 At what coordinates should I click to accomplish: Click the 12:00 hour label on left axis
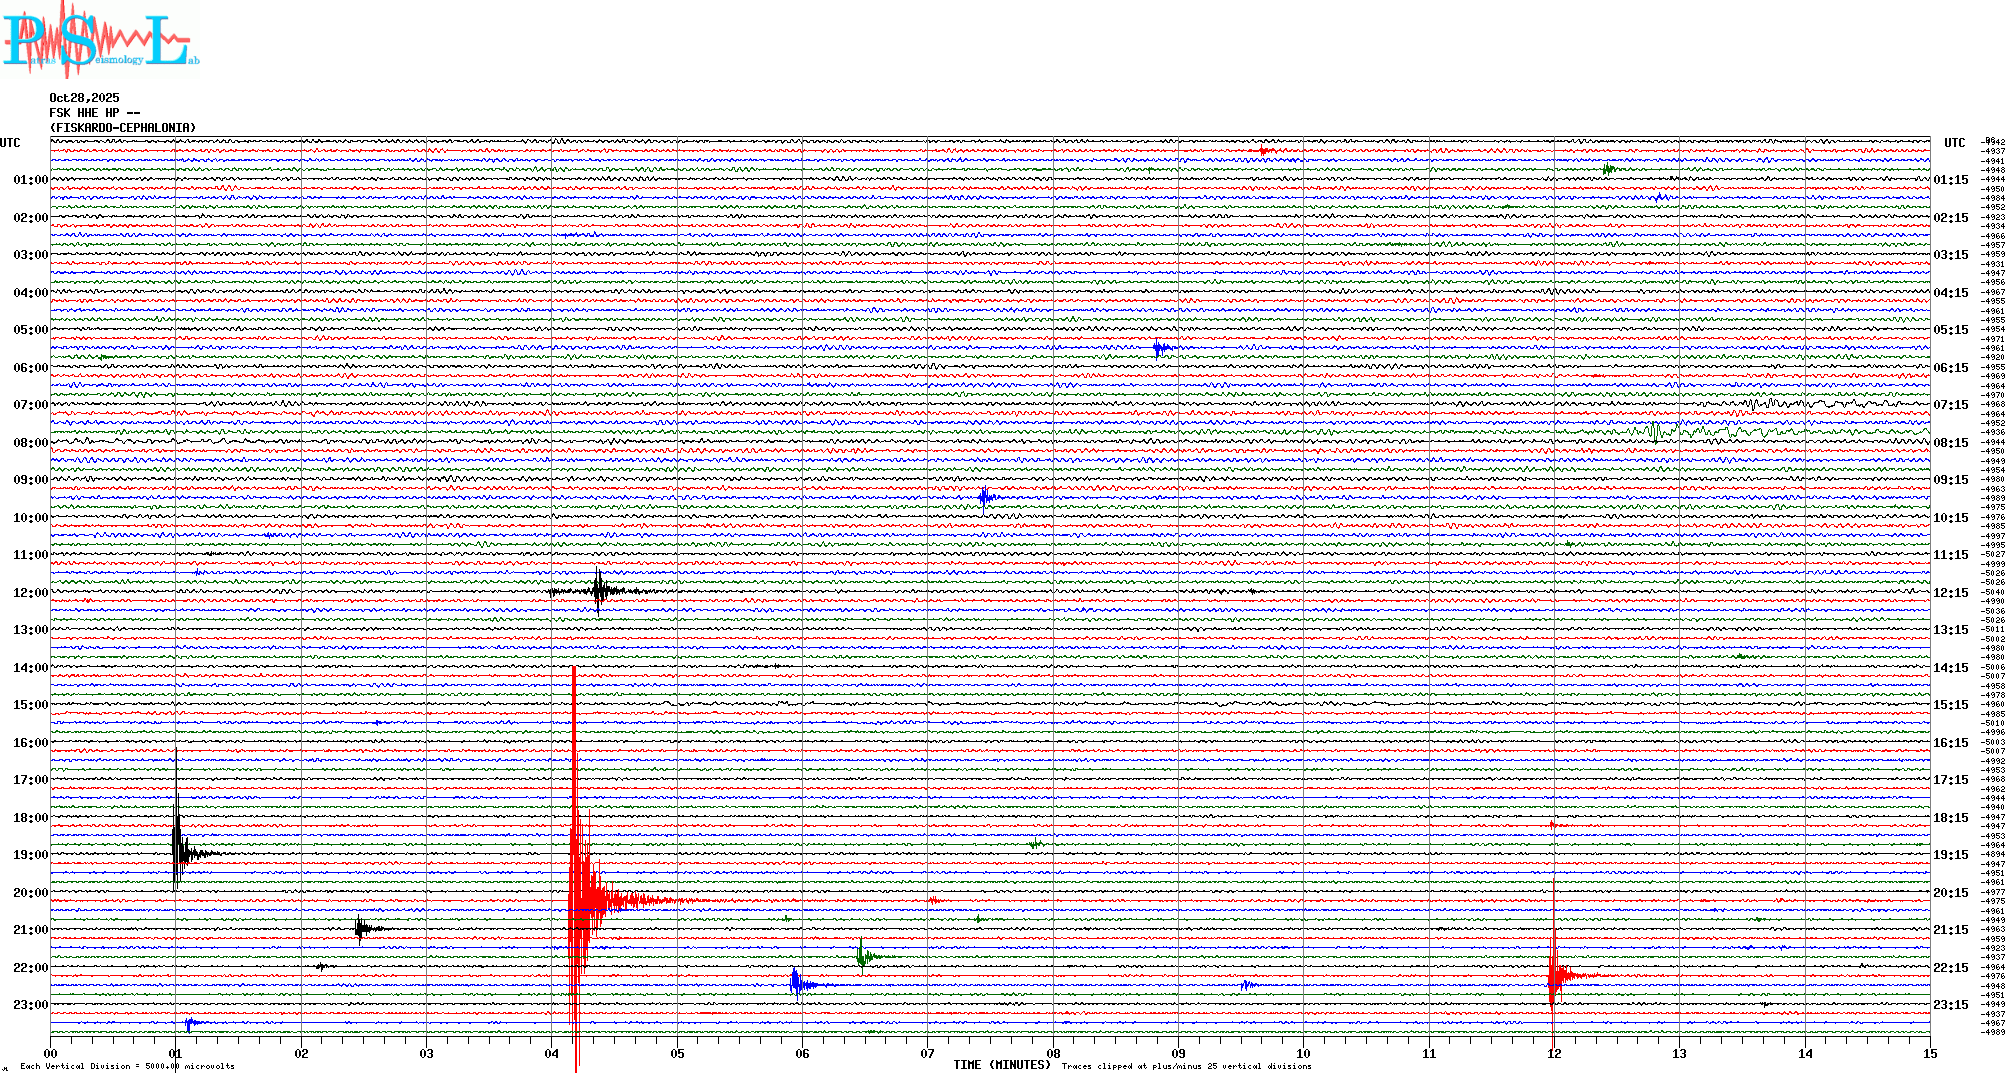coord(30,593)
